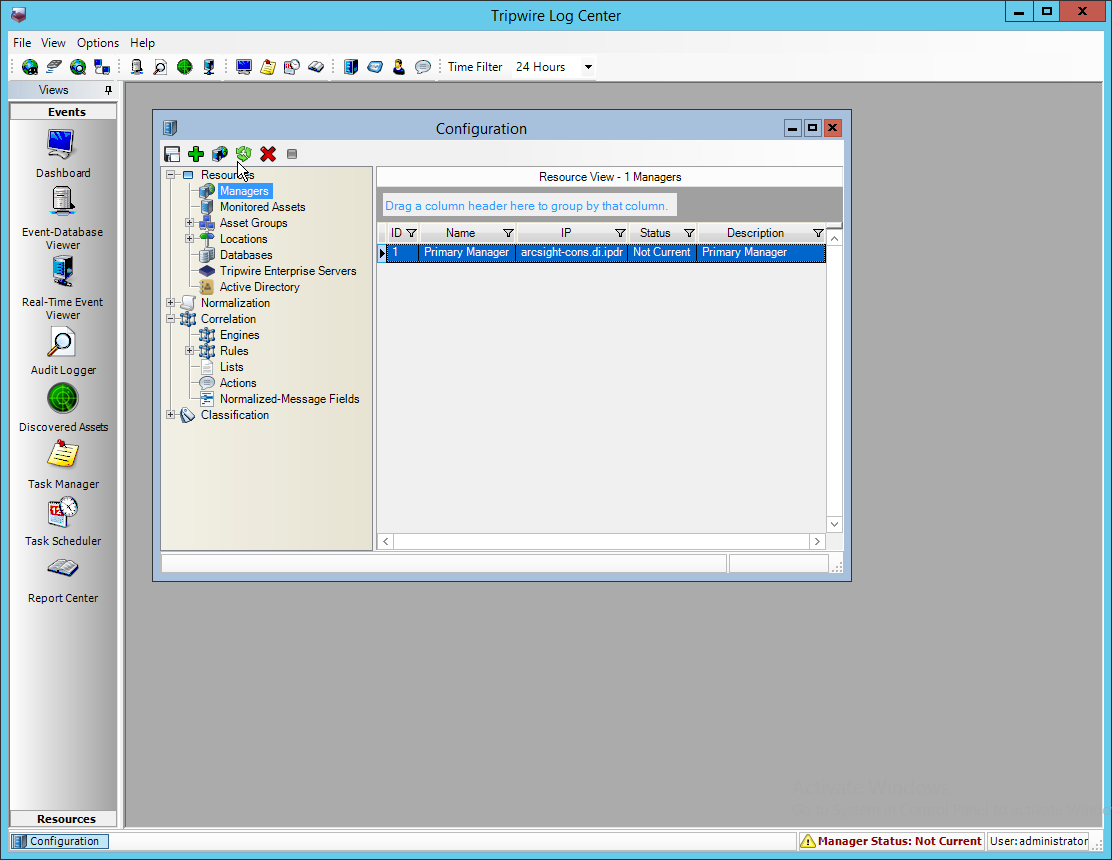The height and width of the screenshot is (860, 1112).
Task: Click the green plus Add button
Action: coord(196,154)
